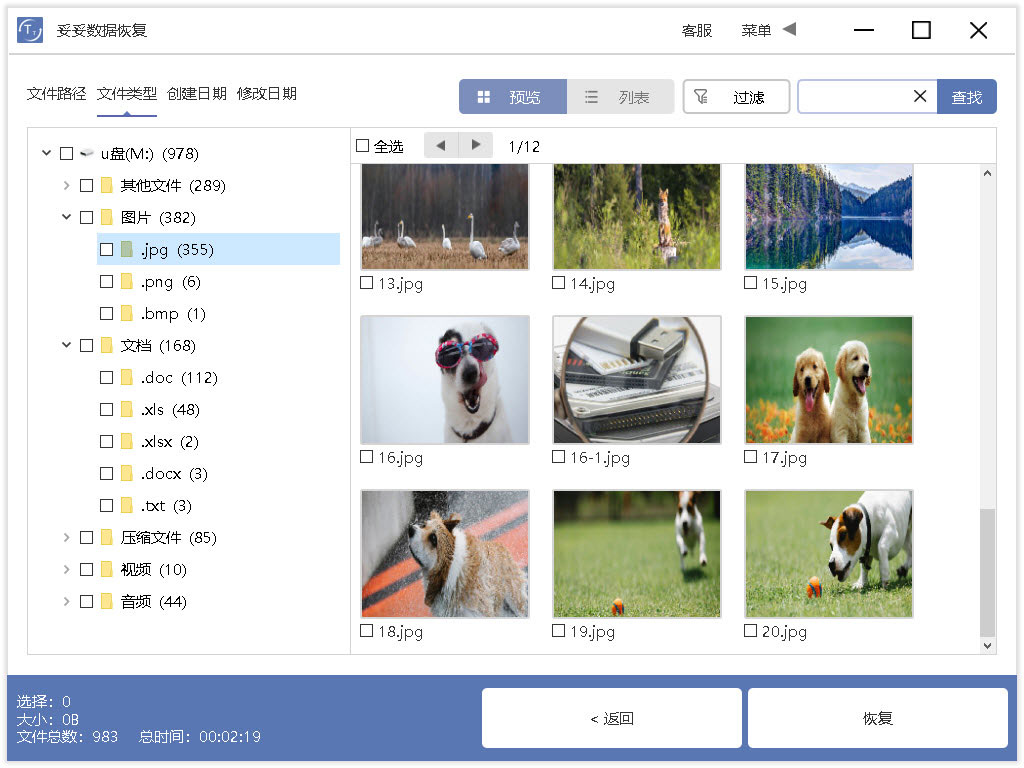Open the 15.jpg mountain lake thumbnail
The width and height of the screenshot is (1024, 768).
(829, 217)
